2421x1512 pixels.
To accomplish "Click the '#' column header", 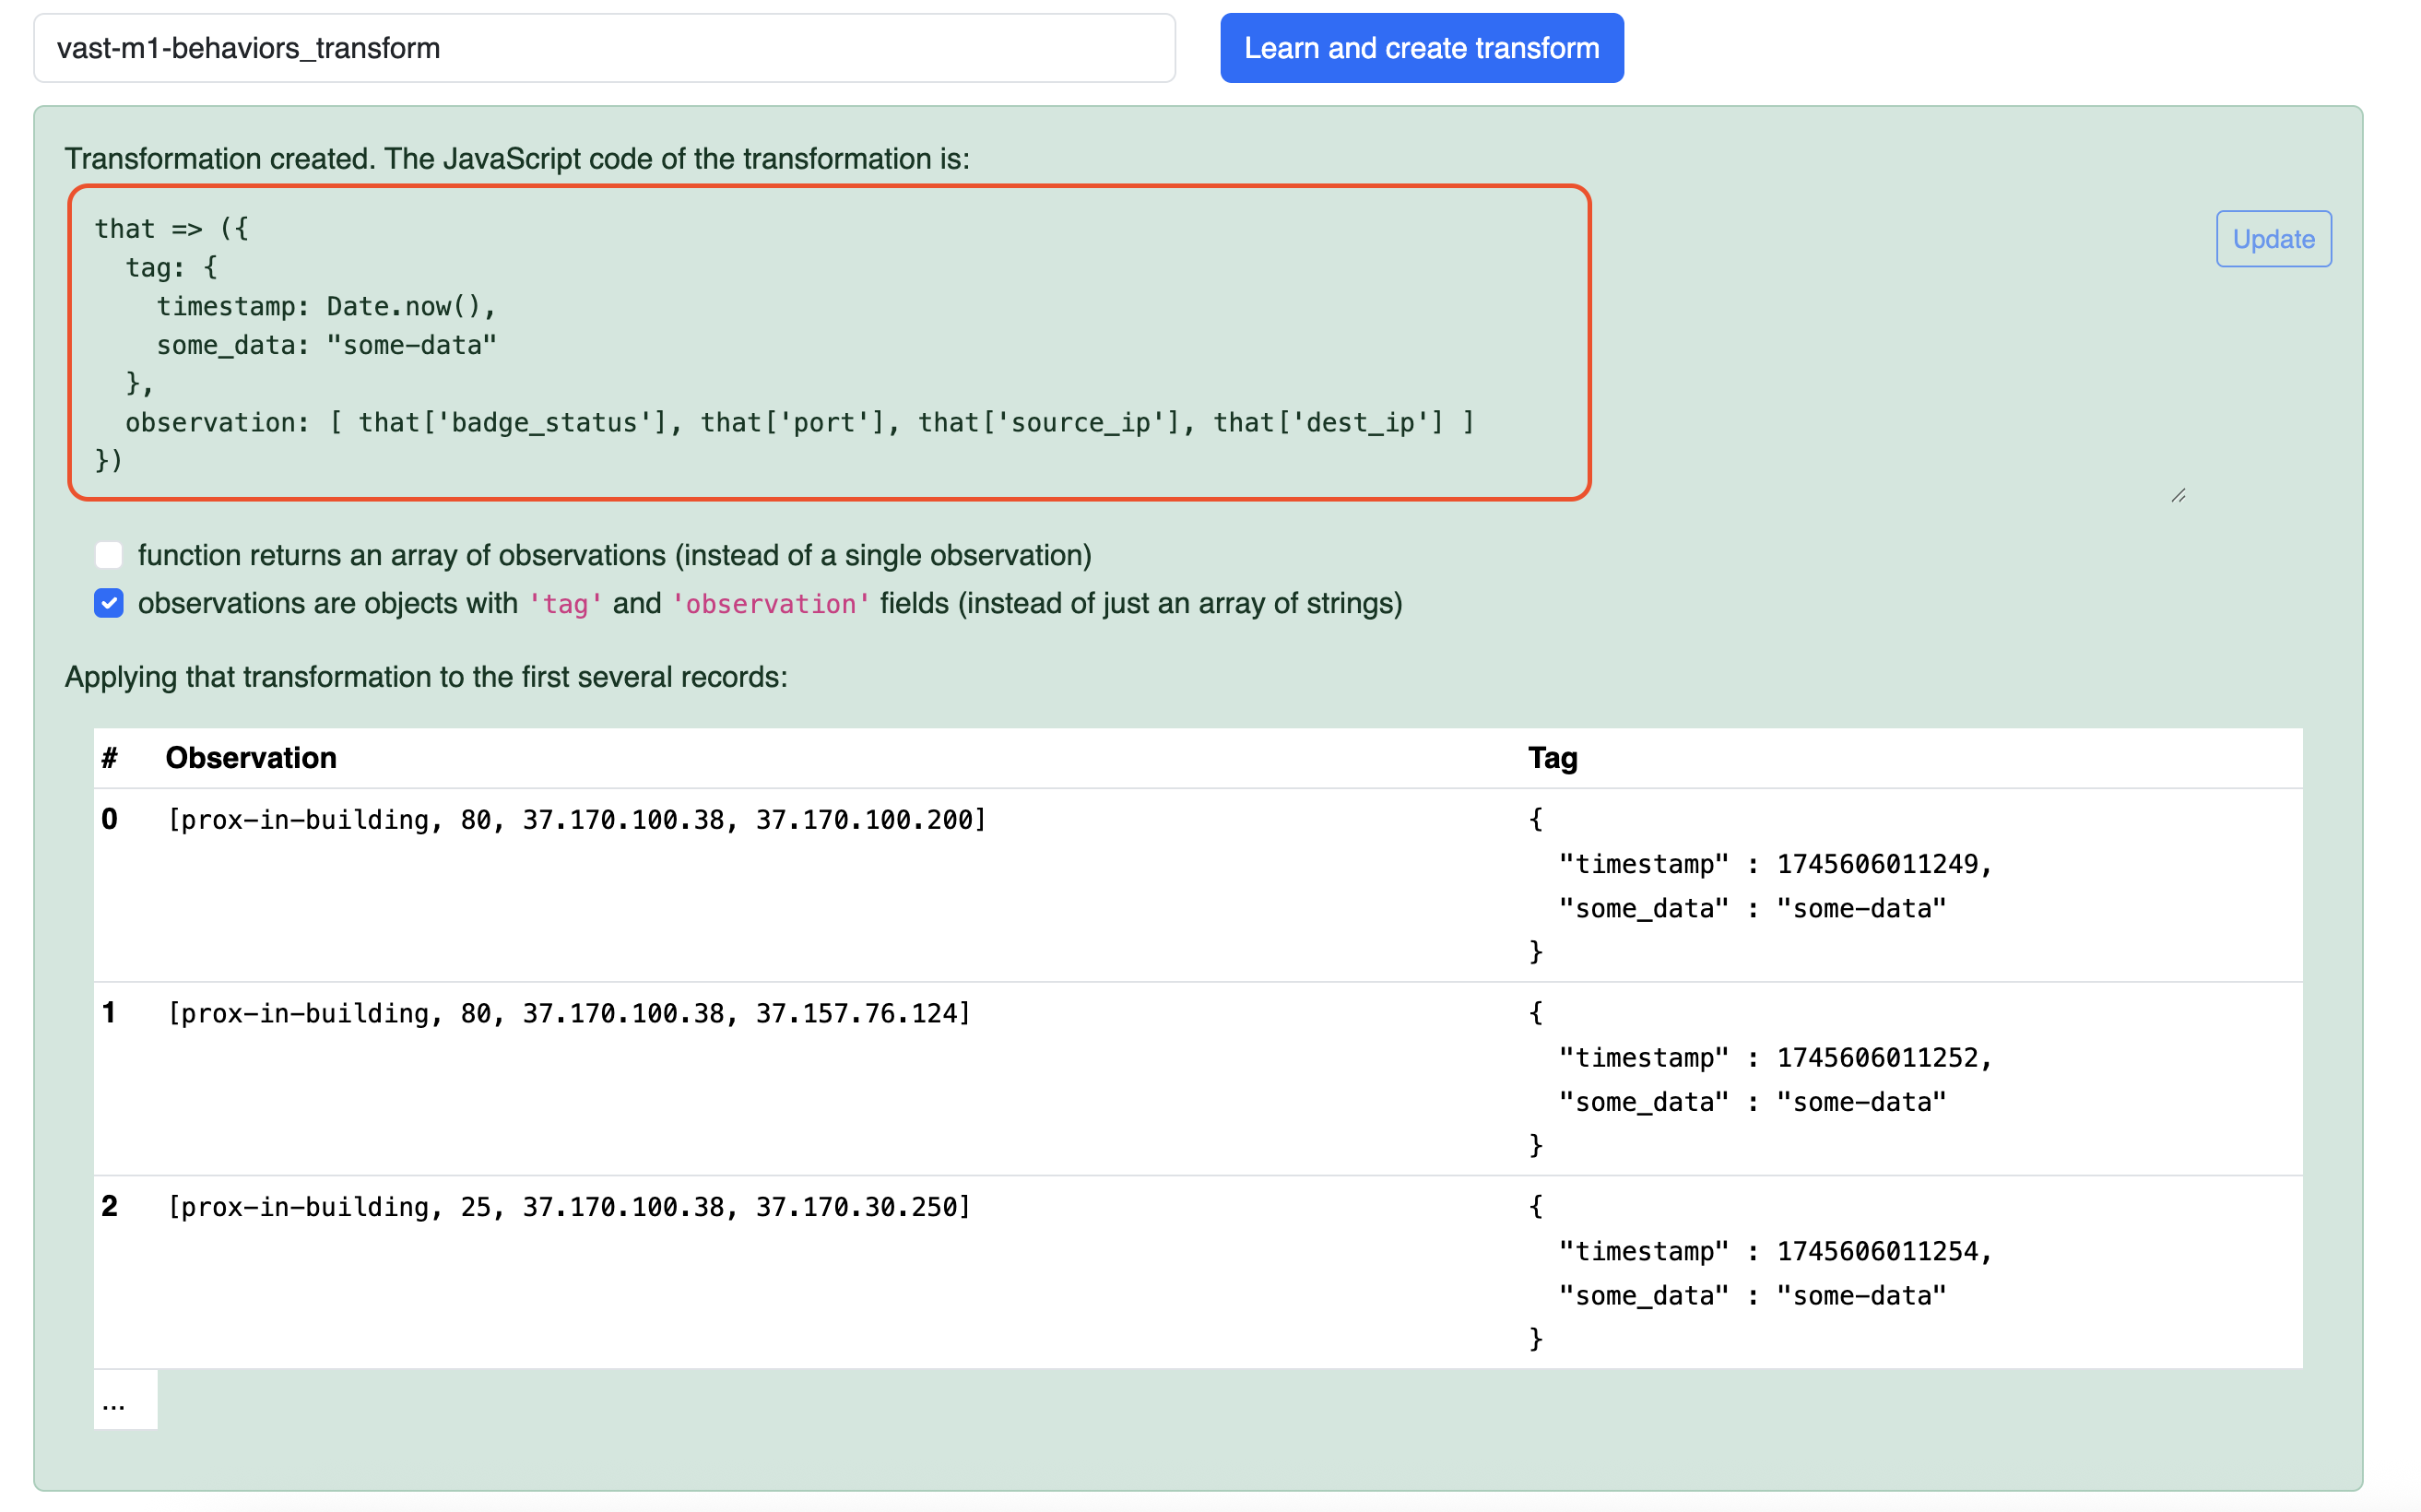I will click(x=110, y=758).
